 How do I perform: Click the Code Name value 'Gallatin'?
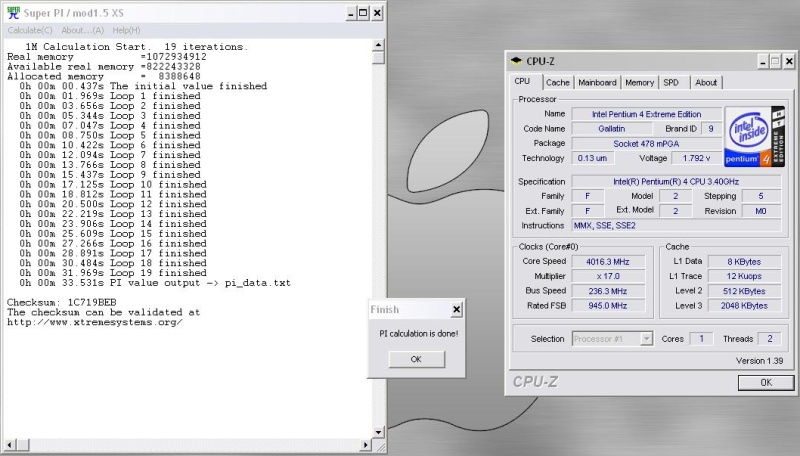[x=612, y=129]
